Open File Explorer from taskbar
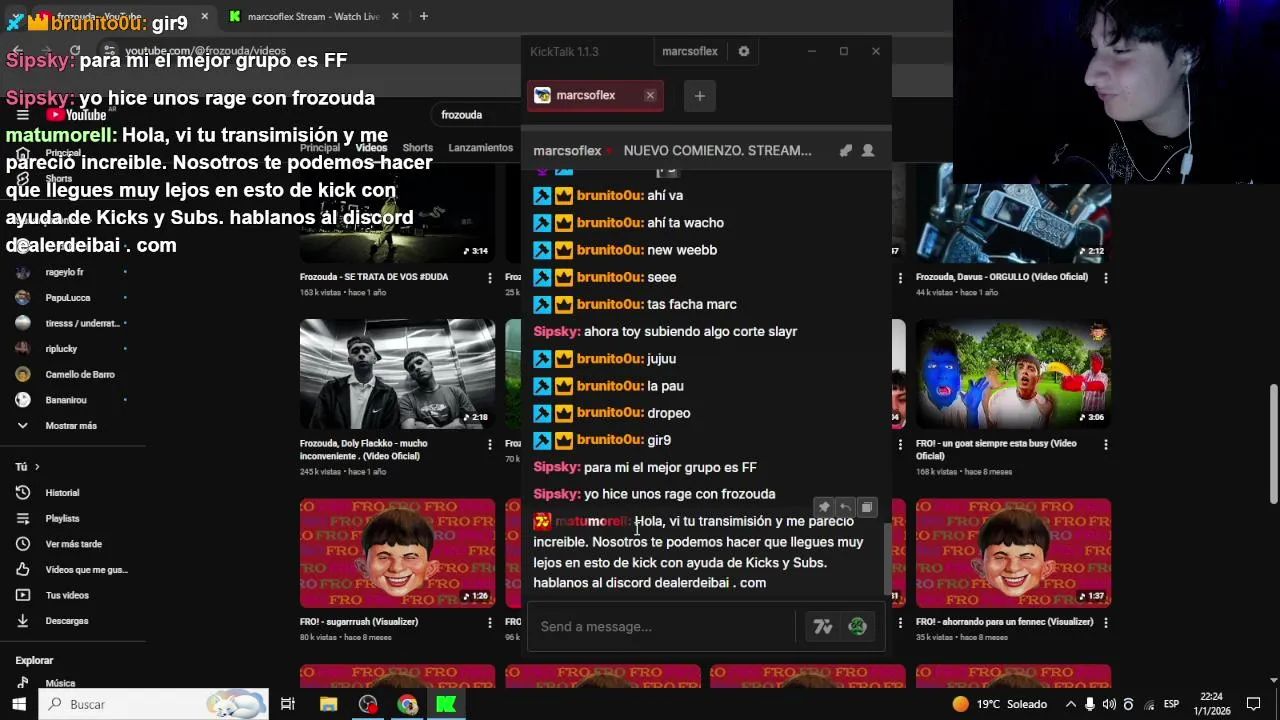The width and height of the screenshot is (1280, 720). (x=328, y=704)
